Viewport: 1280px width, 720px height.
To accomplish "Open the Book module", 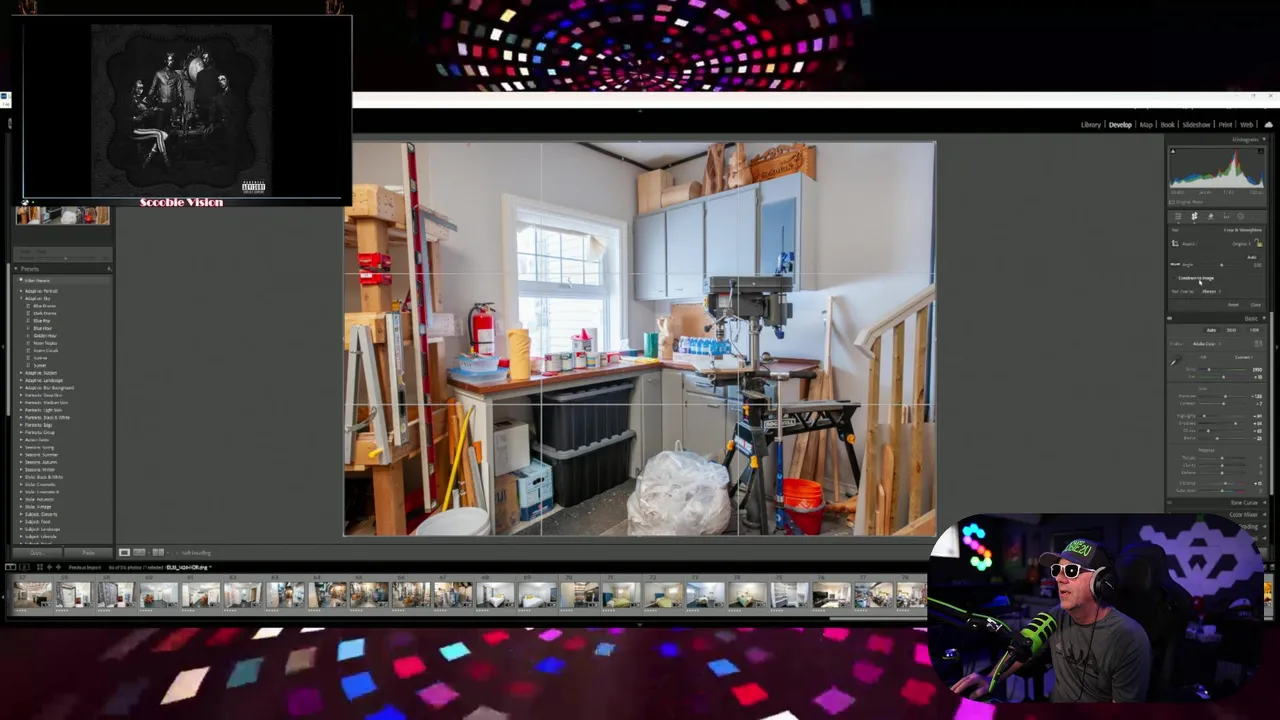I will point(1167,125).
